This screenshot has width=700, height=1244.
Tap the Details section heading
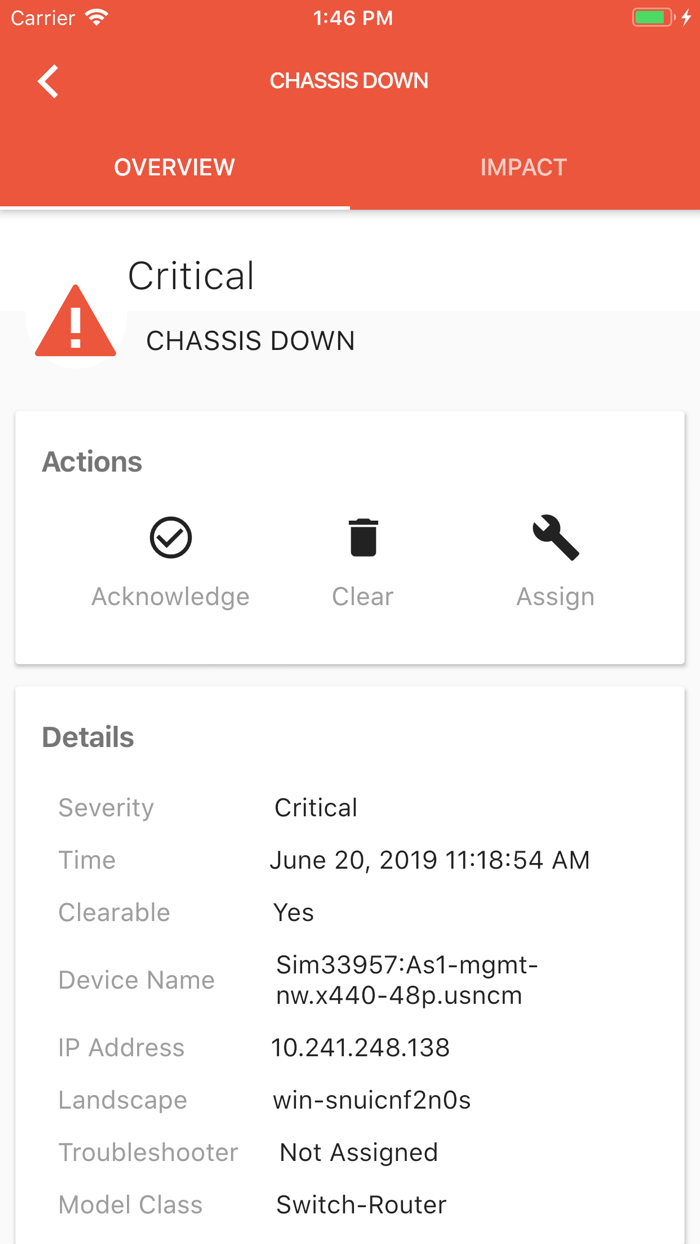tap(88, 737)
